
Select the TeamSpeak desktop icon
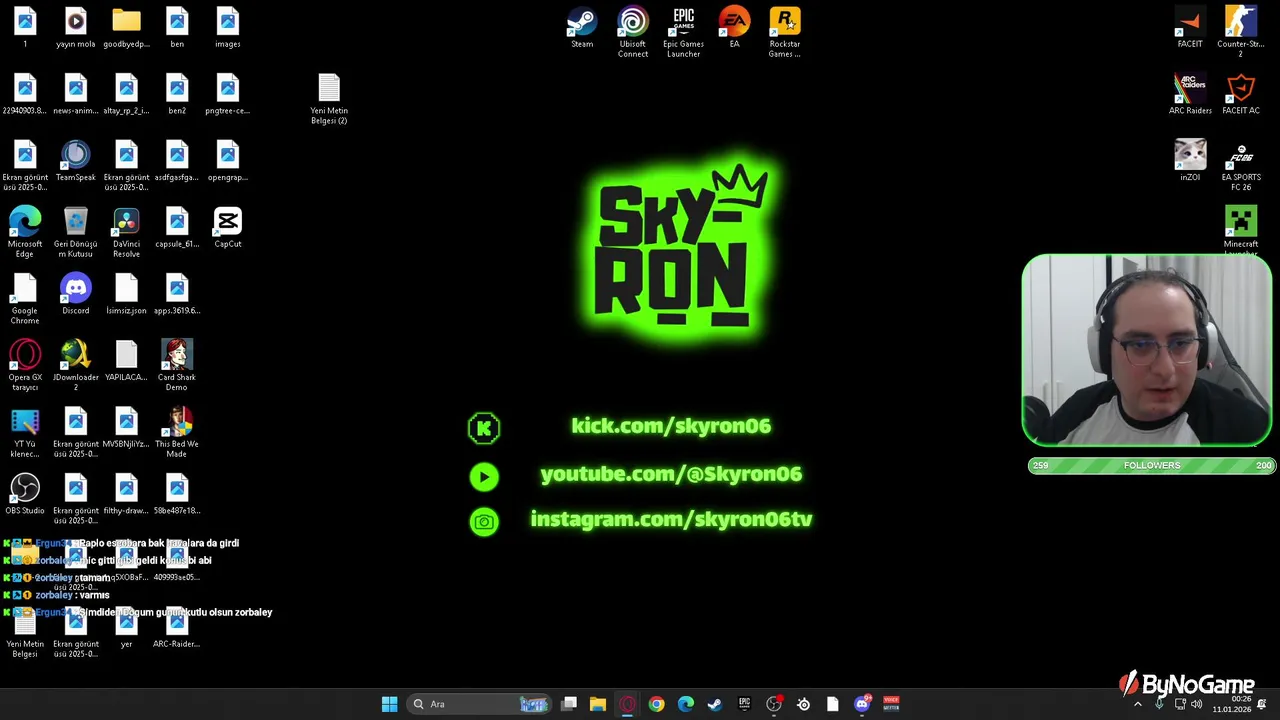tap(76, 161)
